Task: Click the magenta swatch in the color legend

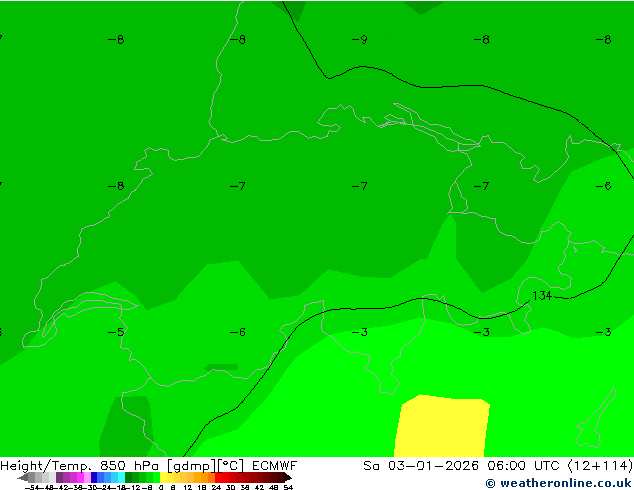Action: pyautogui.click(x=80, y=477)
